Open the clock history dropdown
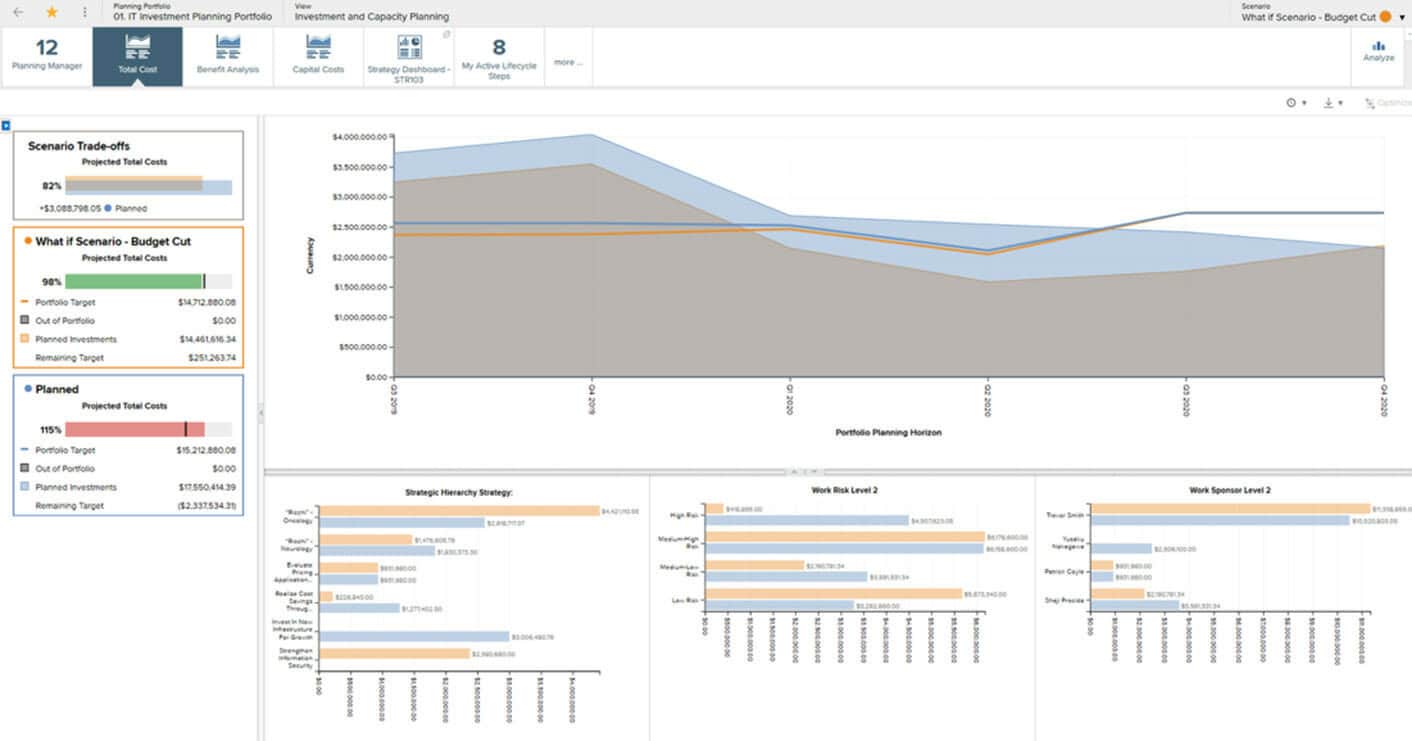The height and width of the screenshot is (741, 1412). click(1295, 103)
